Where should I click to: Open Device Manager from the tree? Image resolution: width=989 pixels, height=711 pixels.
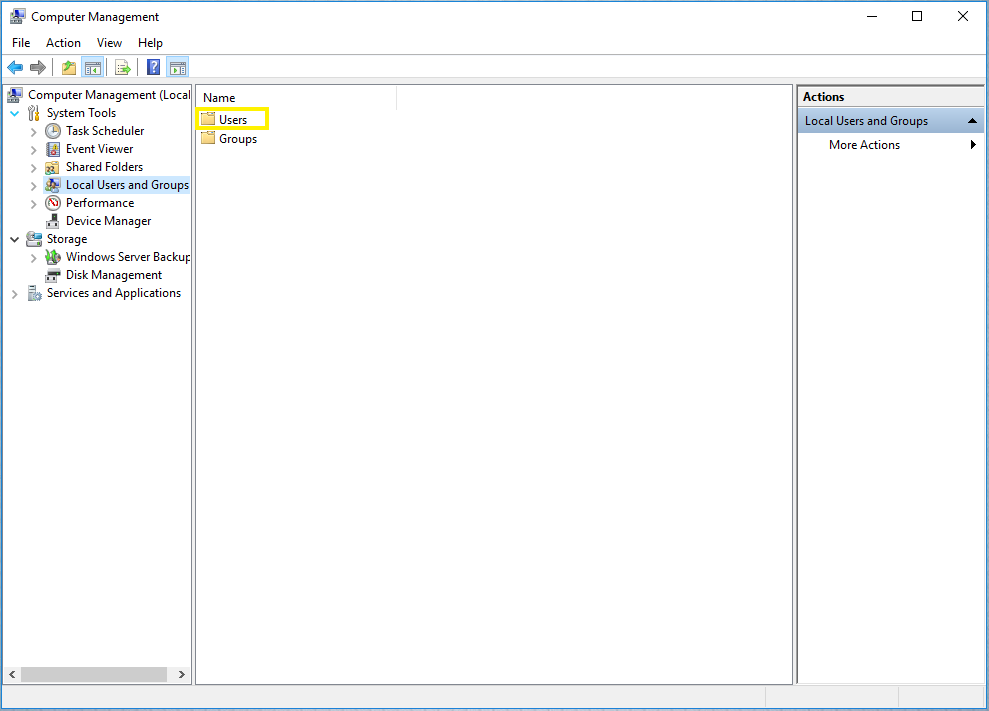108,221
